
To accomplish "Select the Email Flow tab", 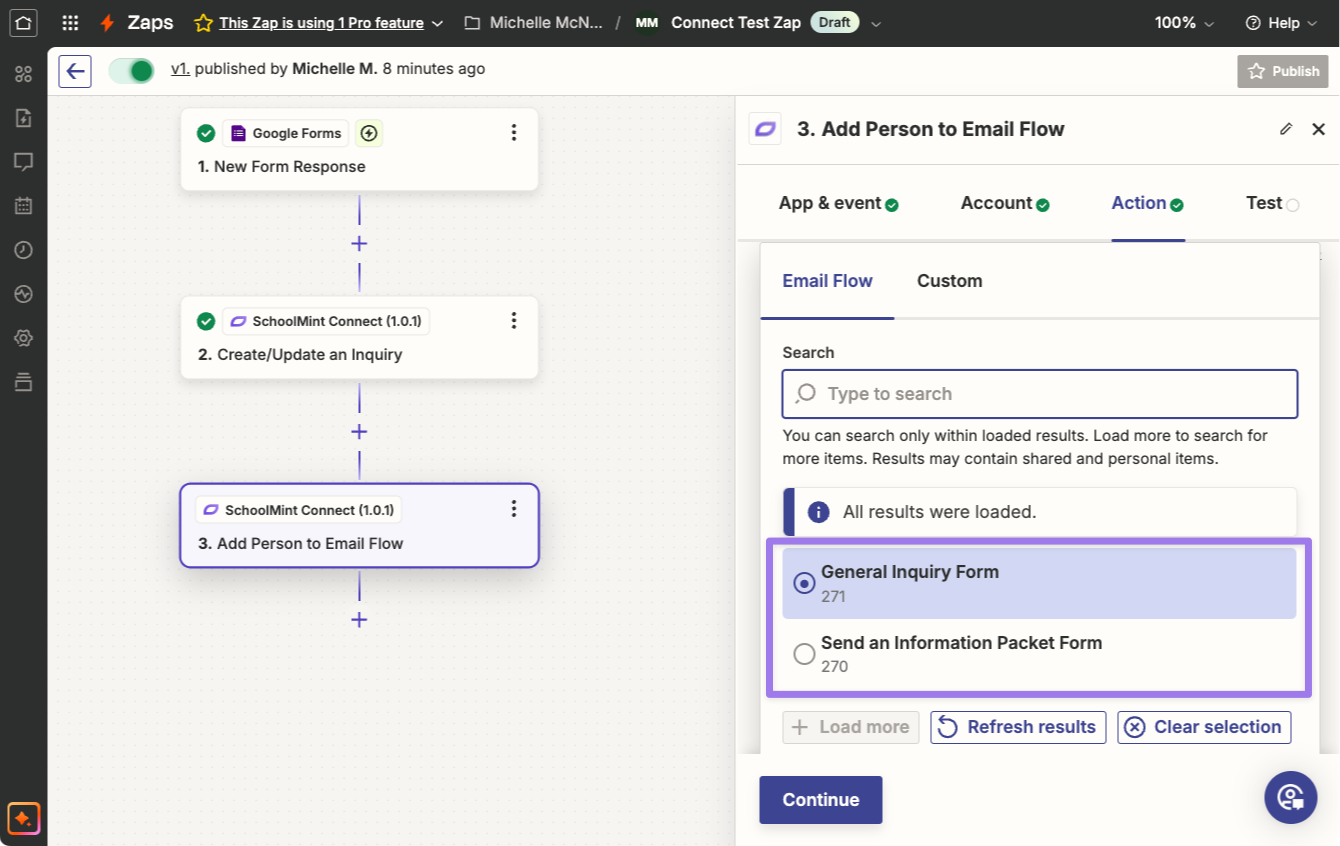I will coord(827,281).
